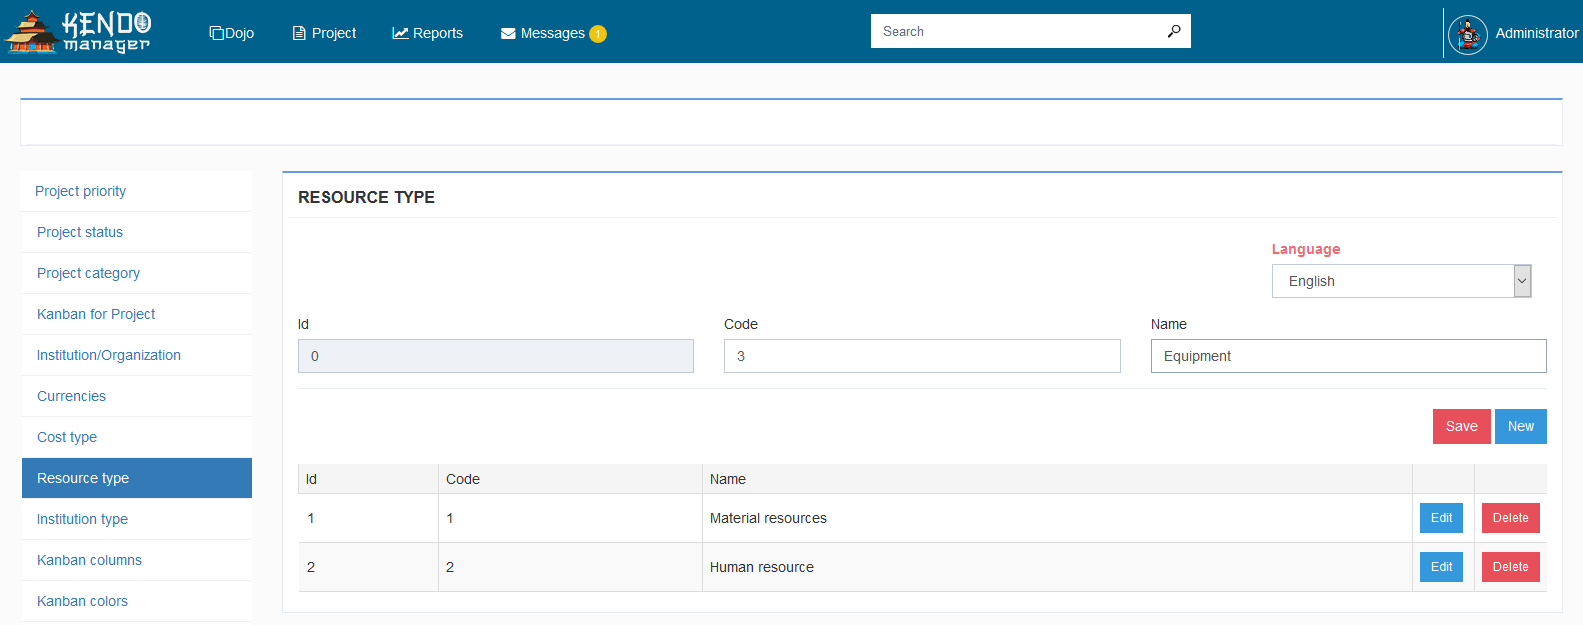The width and height of the screenshot is (1583, 625).
Task: Click the Name column header
Action: click(1057, 479)
